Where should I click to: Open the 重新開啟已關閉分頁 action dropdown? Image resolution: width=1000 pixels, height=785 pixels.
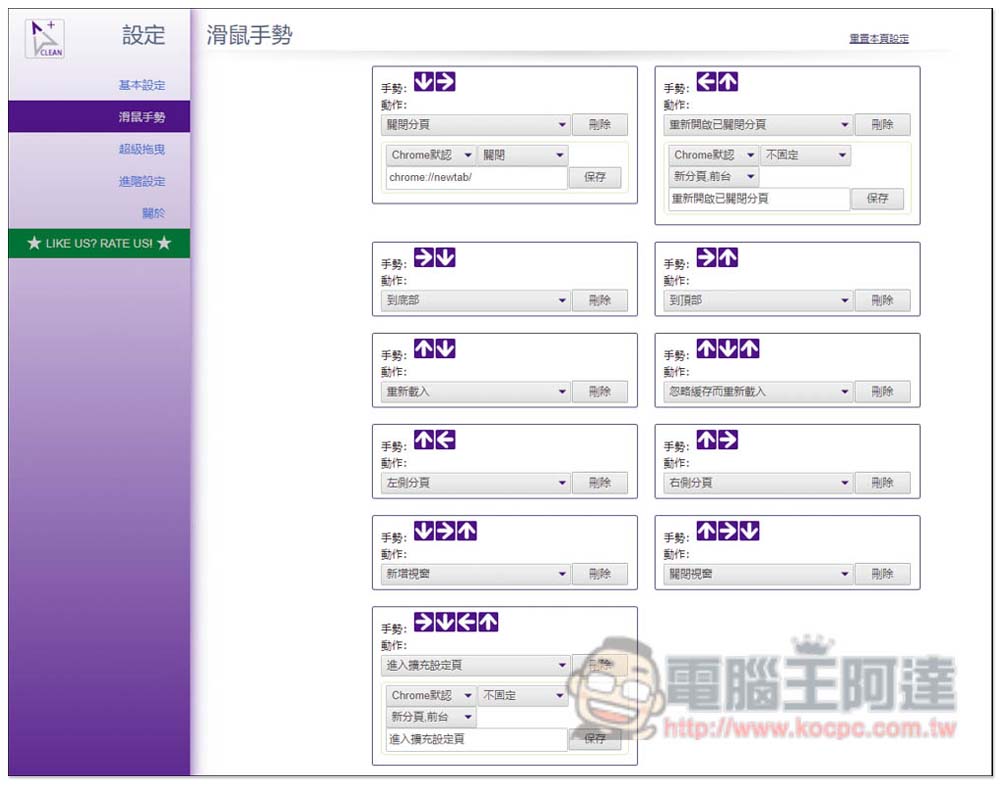[x=758, y=125]
